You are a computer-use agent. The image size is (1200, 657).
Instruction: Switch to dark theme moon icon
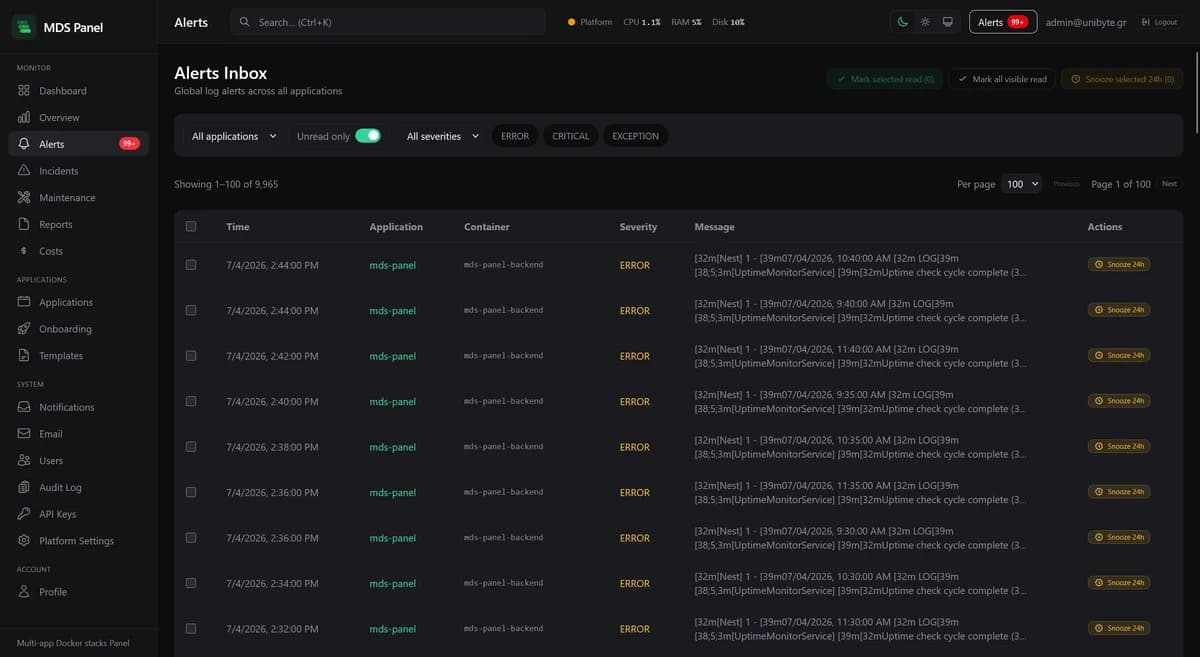(x=903, y=22)
